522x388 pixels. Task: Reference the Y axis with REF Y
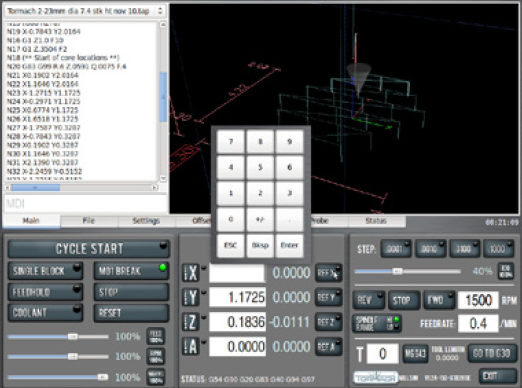click(328, 297)
